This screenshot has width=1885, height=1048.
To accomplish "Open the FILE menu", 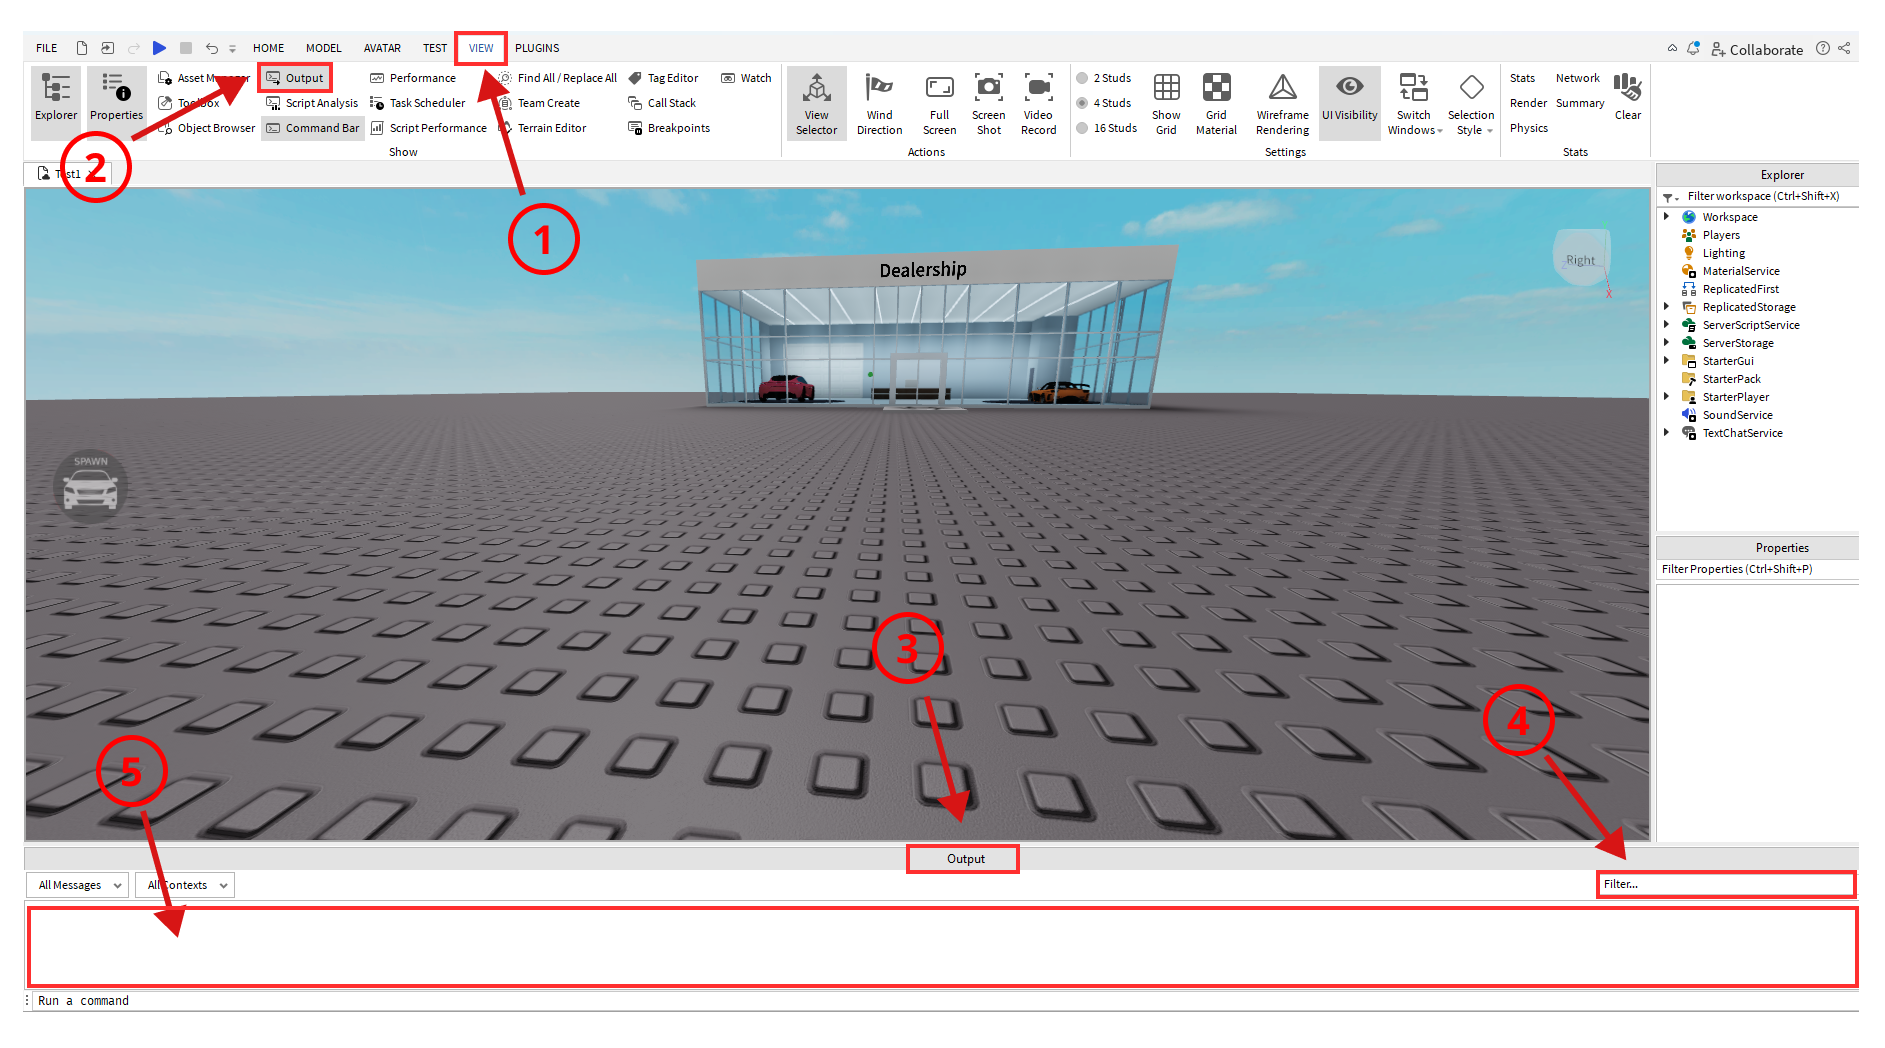I will [x=47, y=48].
